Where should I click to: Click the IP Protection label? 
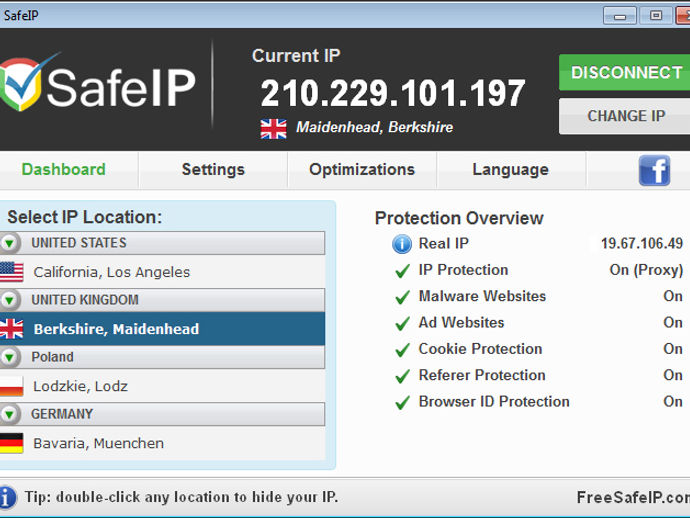click(463, 270)
